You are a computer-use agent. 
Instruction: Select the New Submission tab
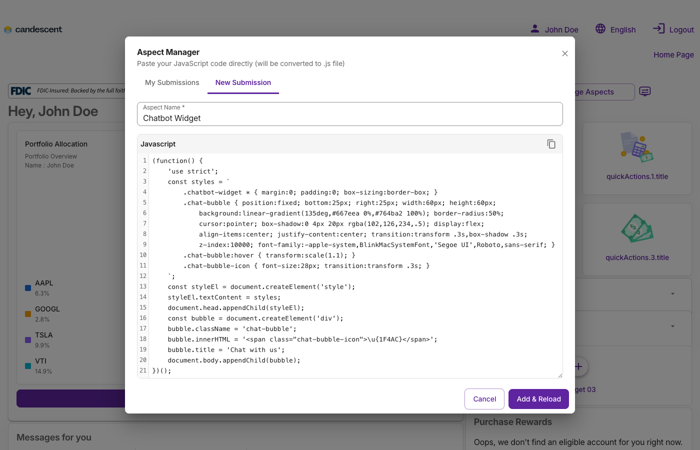coord(243,83)
